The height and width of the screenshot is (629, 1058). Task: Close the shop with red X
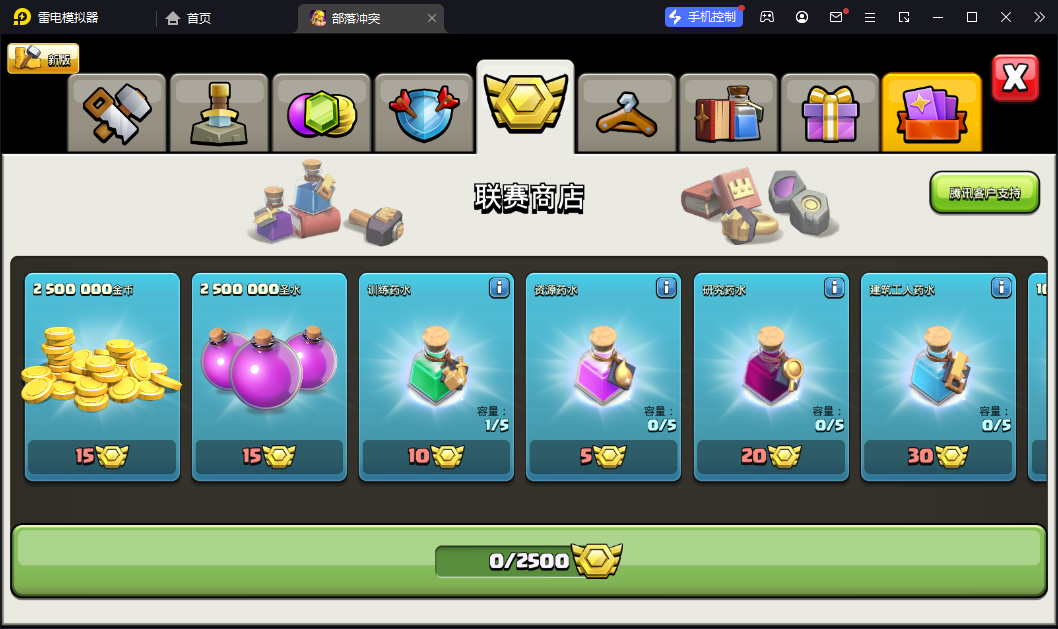click(x=1015, y=78)
